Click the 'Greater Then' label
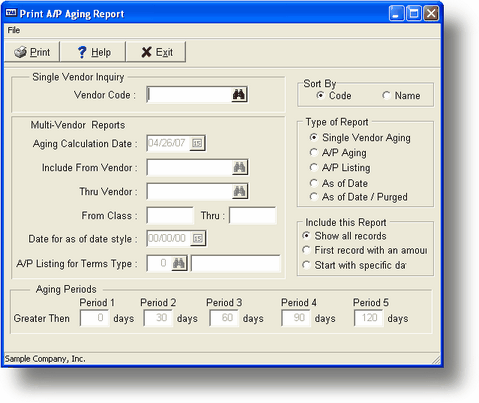This screenshot has width=479, height=403. pyautogui.click(x=42, y=318)
